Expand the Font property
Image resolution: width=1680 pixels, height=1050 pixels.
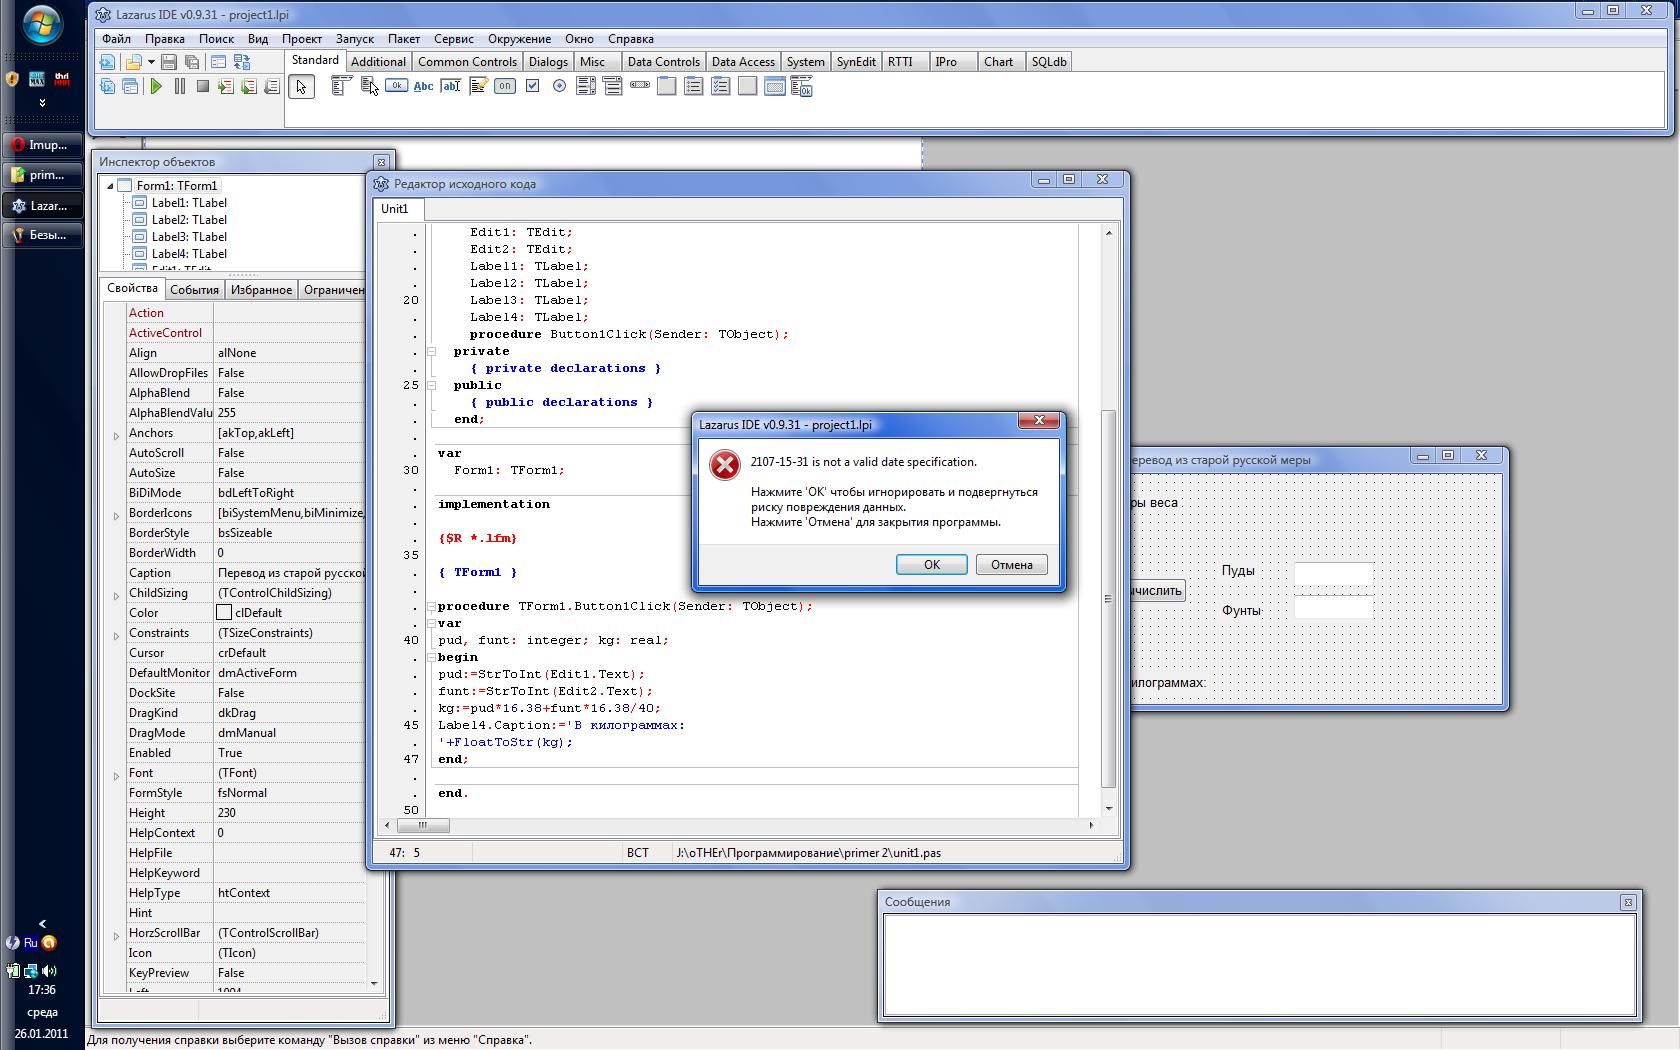(116, 774)
